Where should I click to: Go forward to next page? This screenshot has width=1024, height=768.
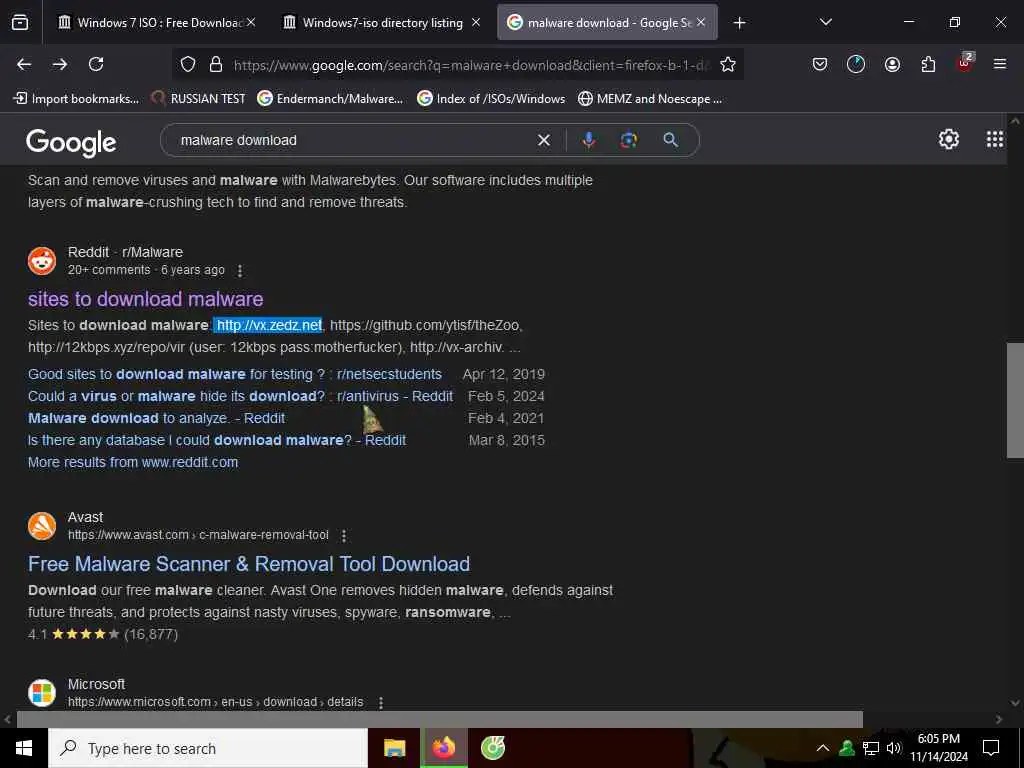tap(59, 64)
